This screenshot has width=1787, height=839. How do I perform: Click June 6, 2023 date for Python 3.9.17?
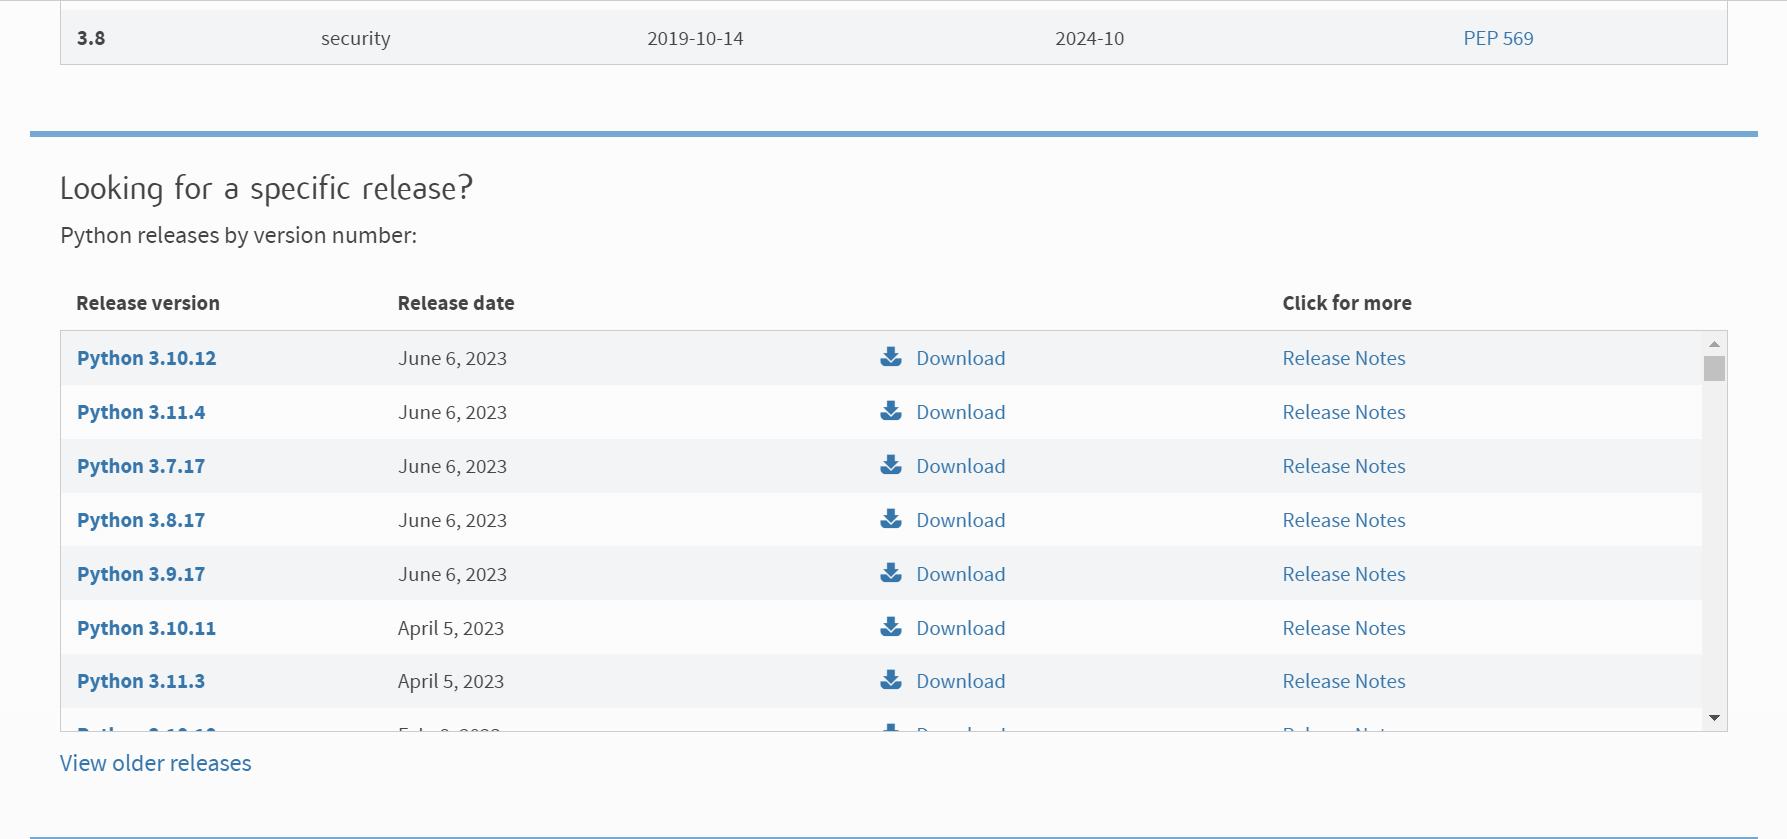(452, 574)
